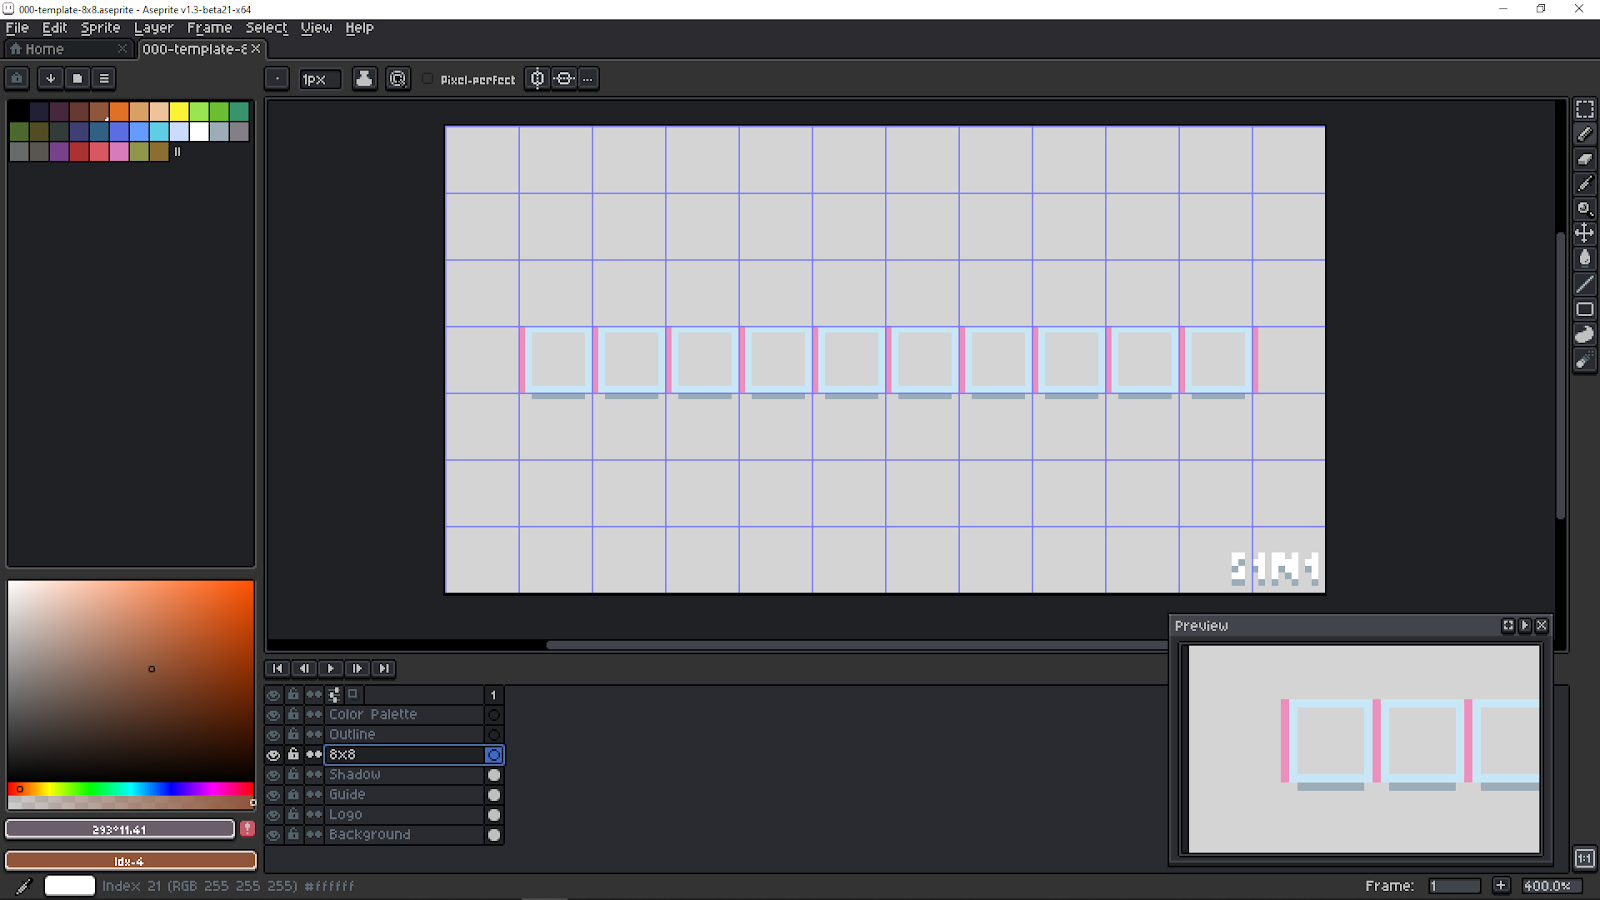Select the Rectangle shape tool
This screenshot has width=1600, height=900.
[1585, 310]
